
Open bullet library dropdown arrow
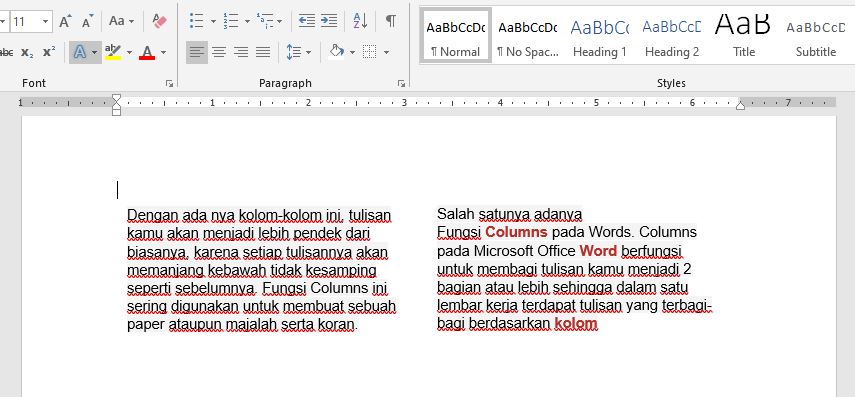pyautogui.click(x=213, y=21)
